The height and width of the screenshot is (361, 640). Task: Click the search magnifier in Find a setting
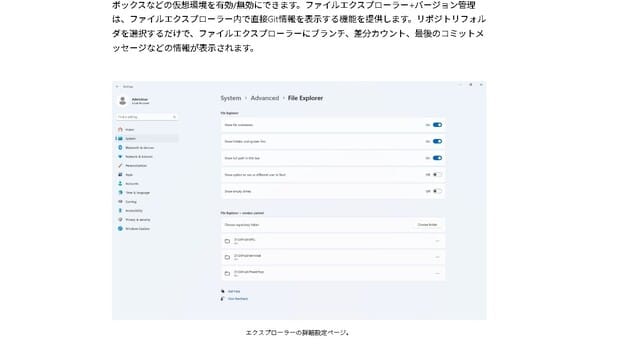(x=174, y=117)
